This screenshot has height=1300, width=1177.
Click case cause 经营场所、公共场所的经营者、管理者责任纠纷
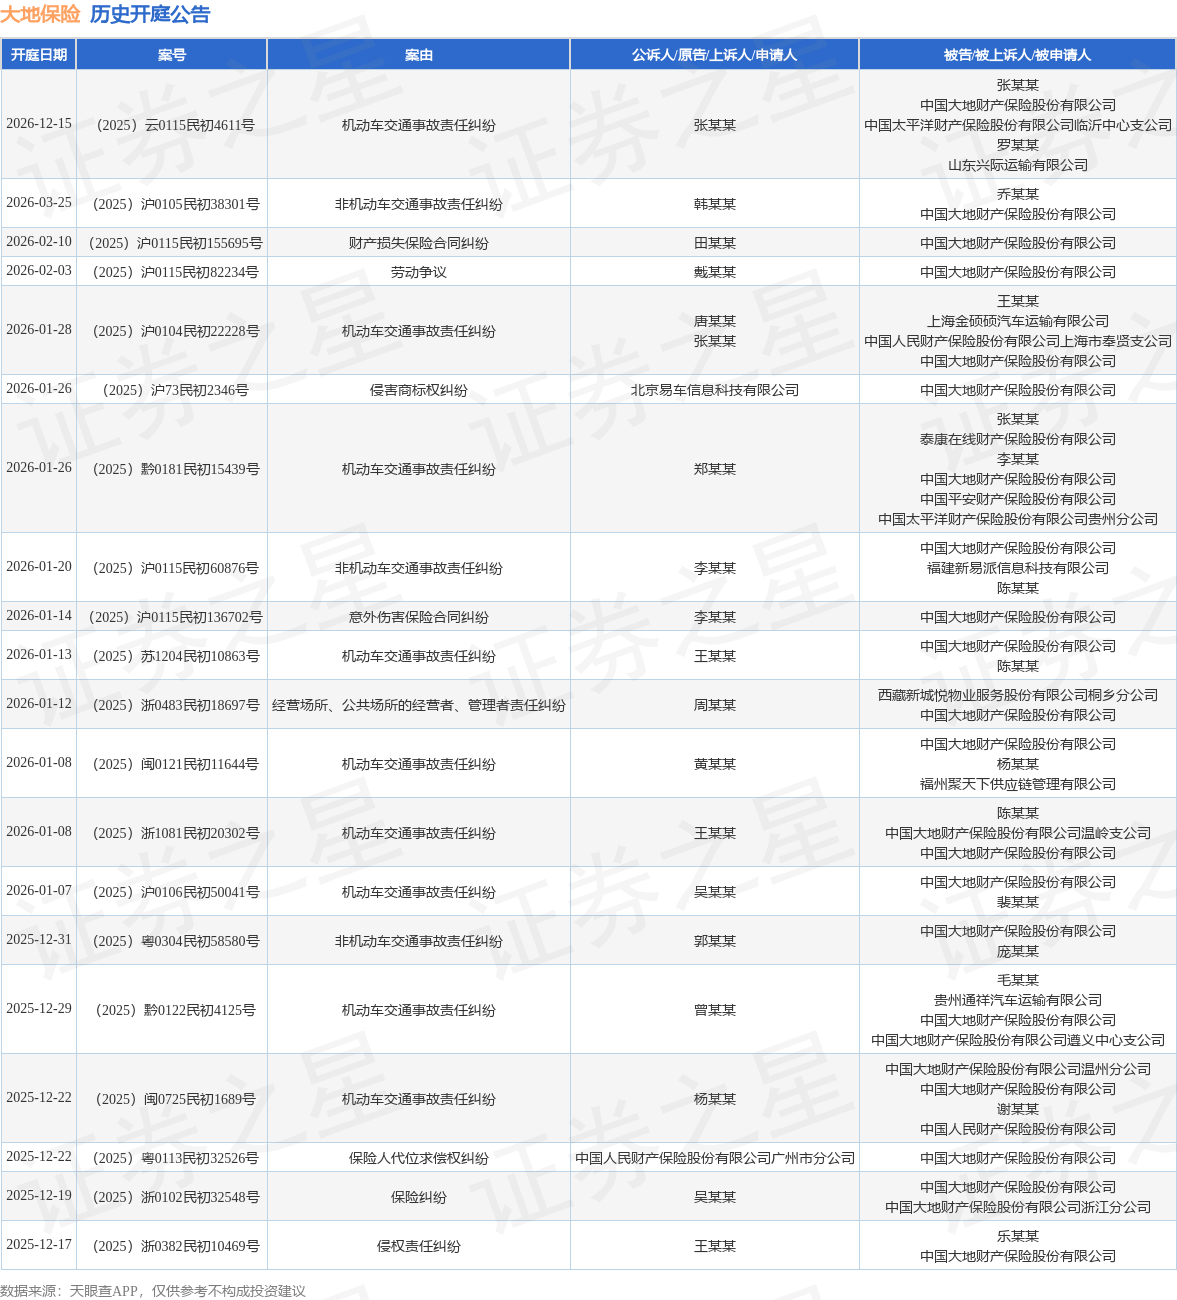419,705
